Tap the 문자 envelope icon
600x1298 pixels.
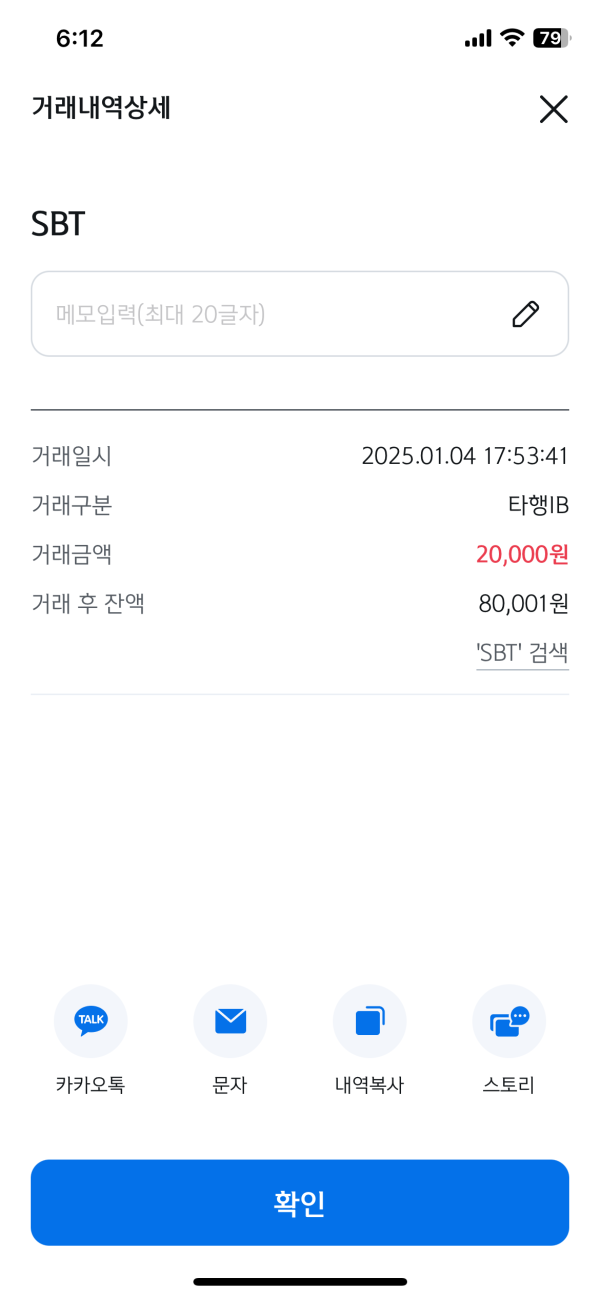[230, 1021]
